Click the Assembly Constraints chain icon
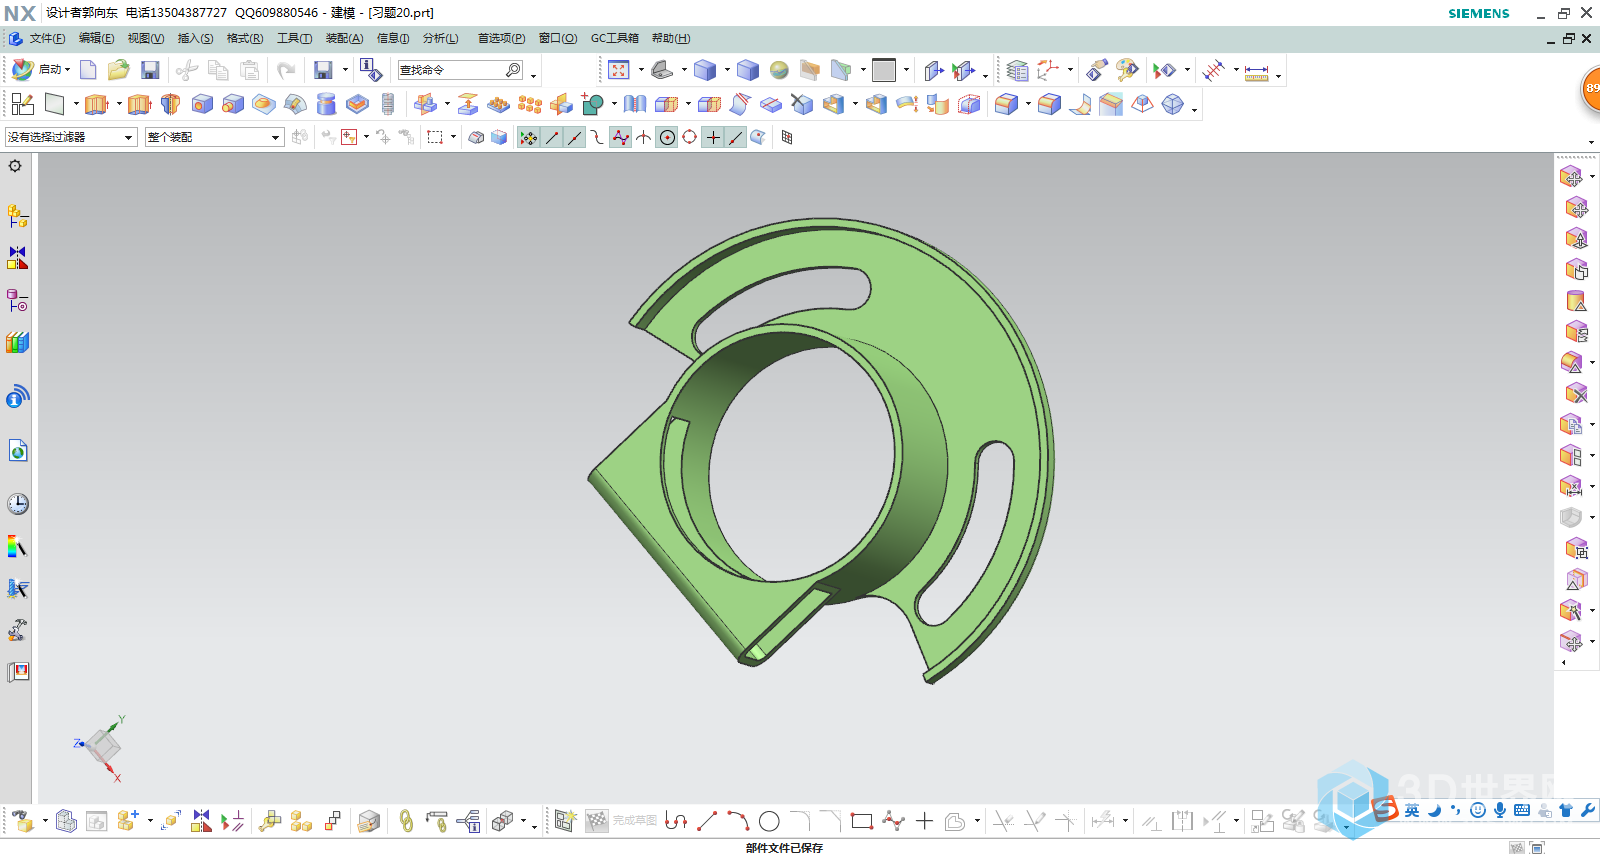This screenshot has height=854, width=1600. pyautogui.click(x=406, y=821)
